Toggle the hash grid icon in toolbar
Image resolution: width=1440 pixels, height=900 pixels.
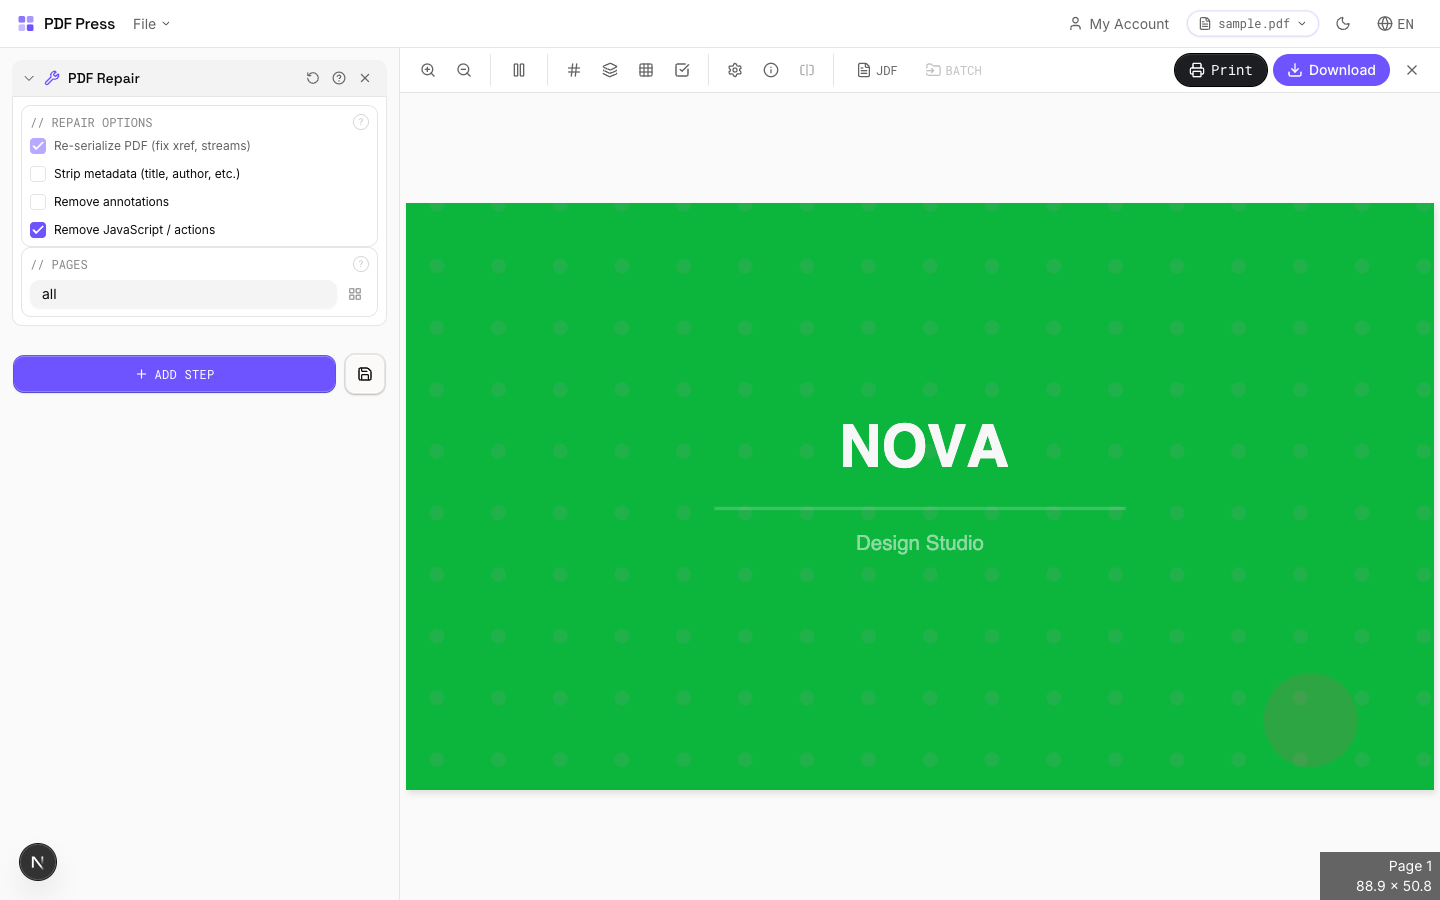(x=574, y=70)
